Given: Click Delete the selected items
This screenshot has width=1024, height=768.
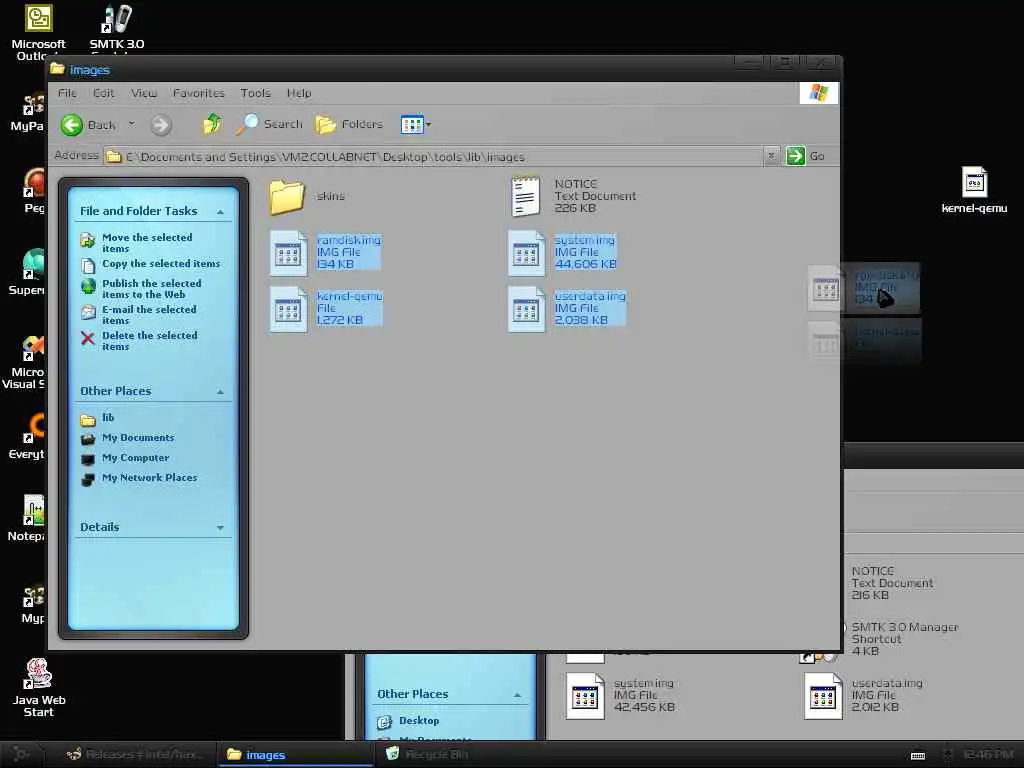Looking at the screenshot, I should (x=150, y=341).
